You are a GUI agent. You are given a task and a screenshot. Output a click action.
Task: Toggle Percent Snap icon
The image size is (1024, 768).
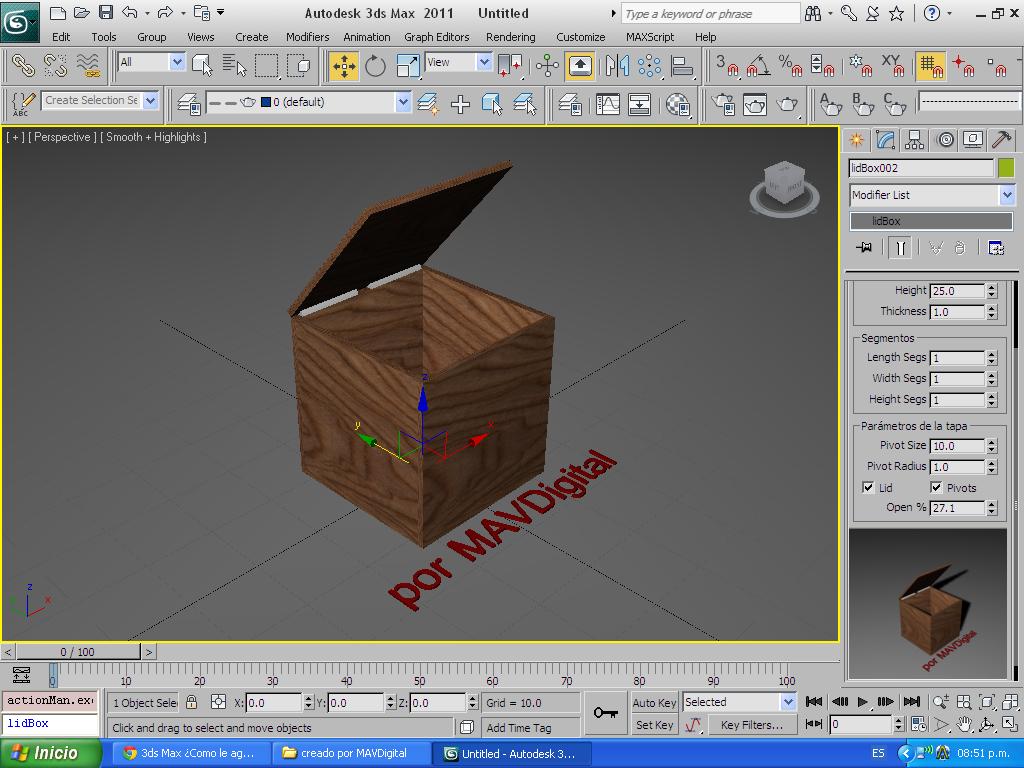(790, 66)
